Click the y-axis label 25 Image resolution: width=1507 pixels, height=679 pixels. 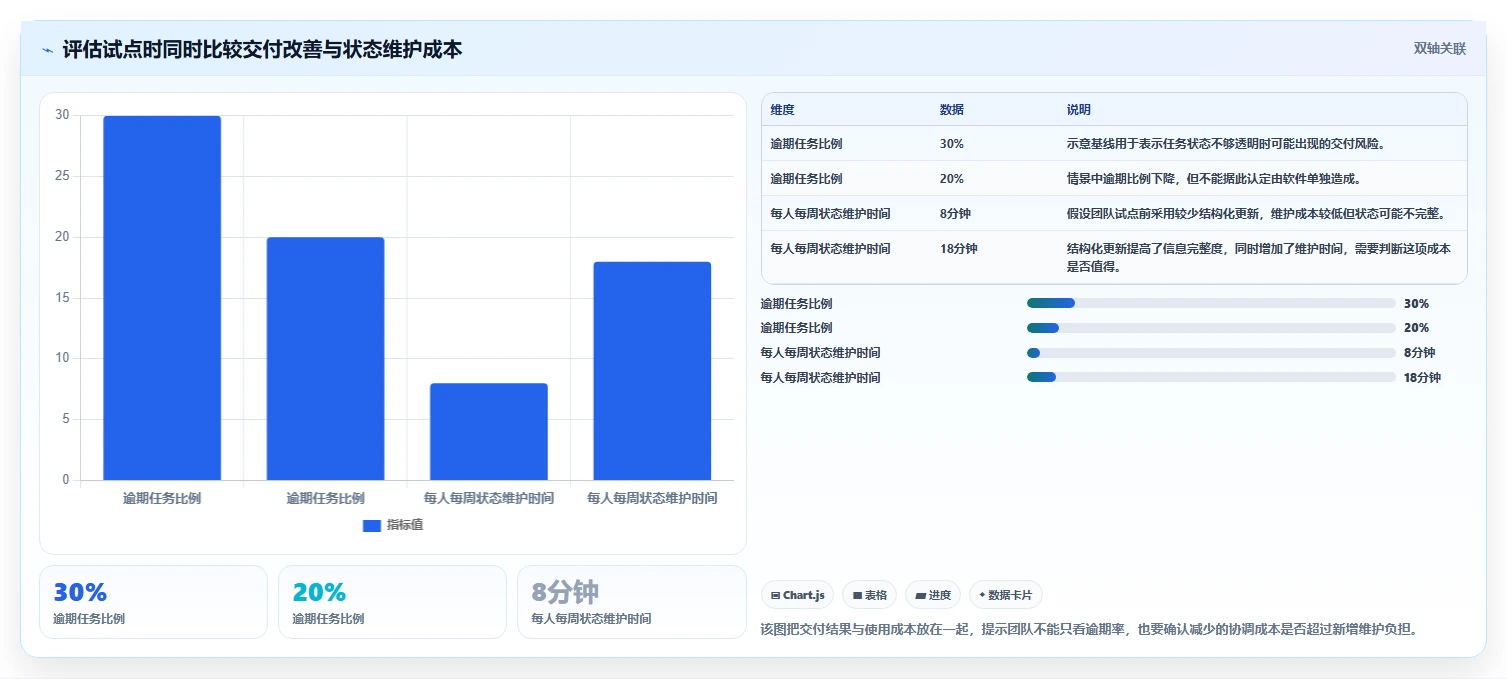click(62, 176)
